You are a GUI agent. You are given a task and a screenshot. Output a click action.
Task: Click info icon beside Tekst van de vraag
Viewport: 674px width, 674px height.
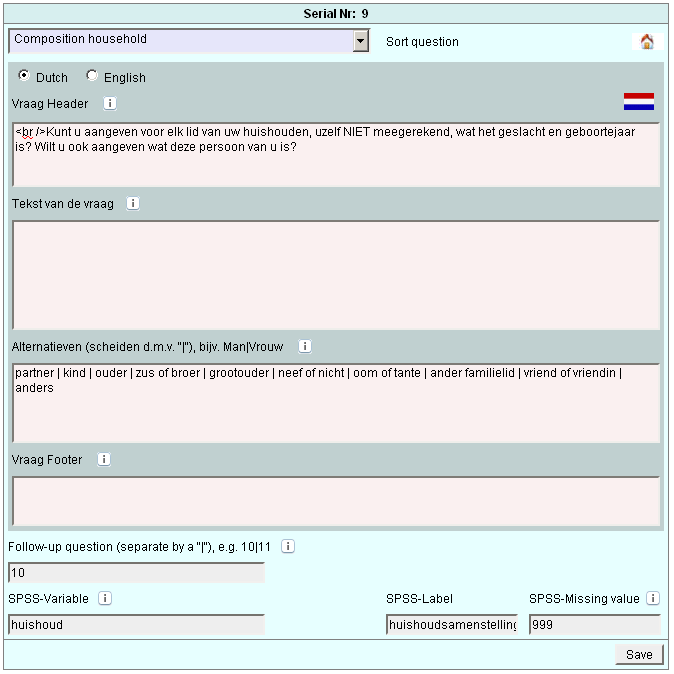coord(133,203)
